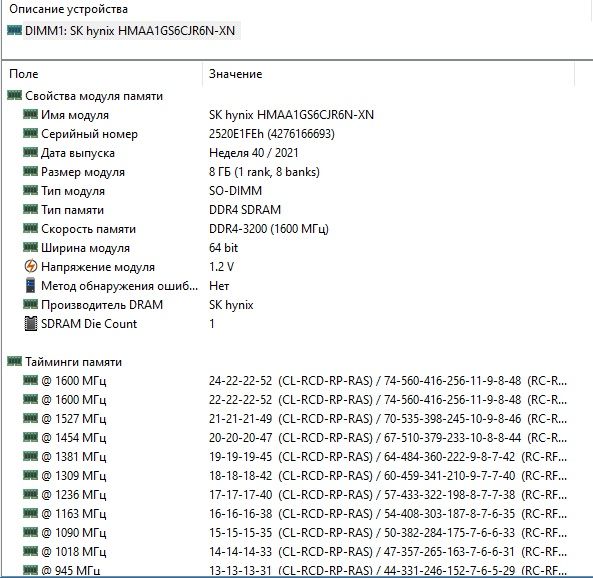Click the DIMM1 device memory icon
593x578 pixels.
pyautogui.click(x=14, y=30)
